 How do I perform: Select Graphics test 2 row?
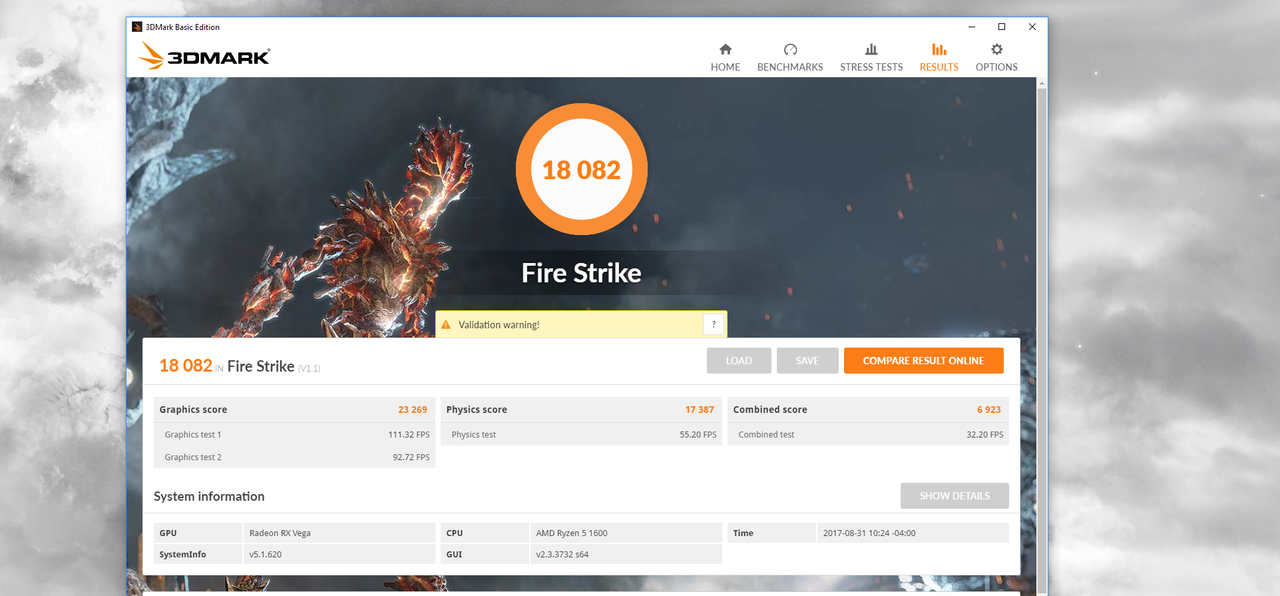296,457
